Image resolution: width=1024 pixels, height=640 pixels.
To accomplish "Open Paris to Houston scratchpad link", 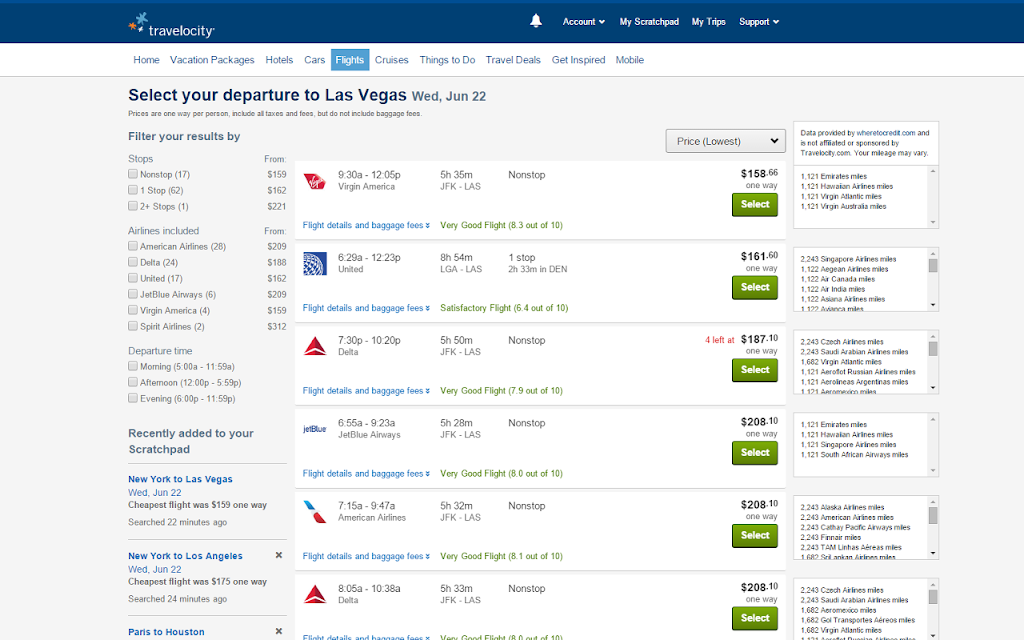I will point(167,632).
